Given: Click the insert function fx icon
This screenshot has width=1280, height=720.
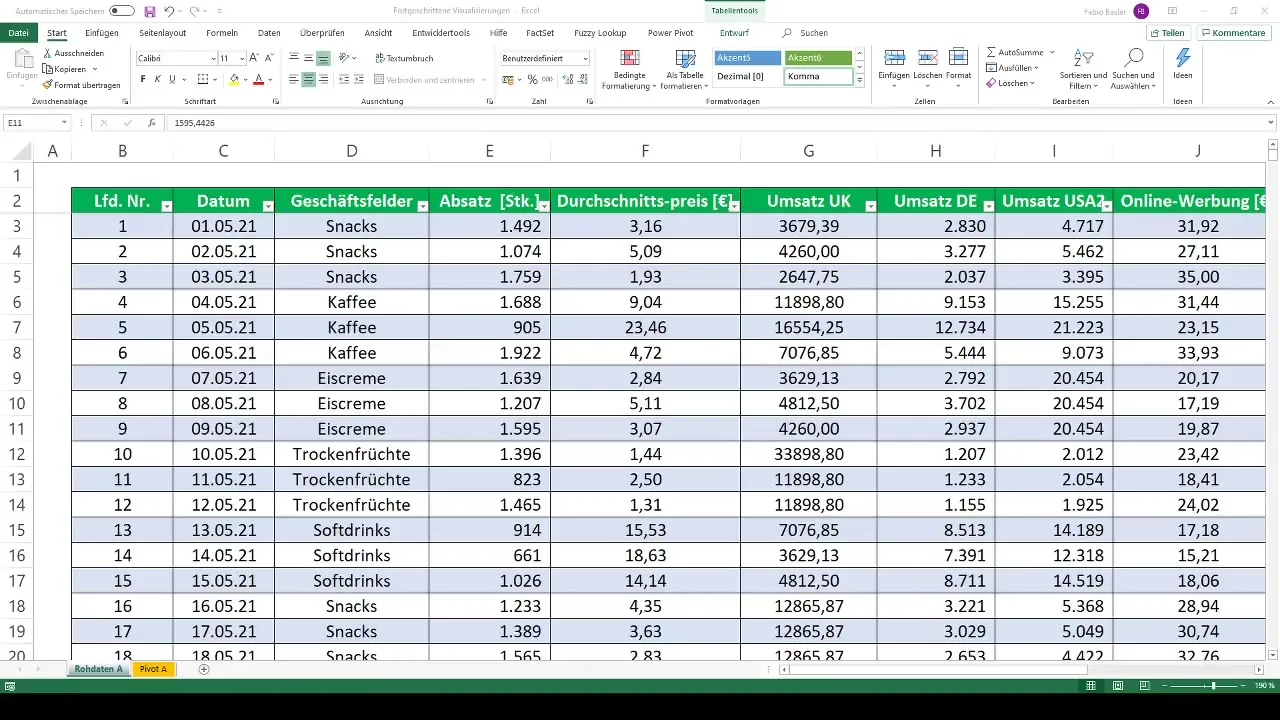Looking at the screenshot, I should pos(151,123).
